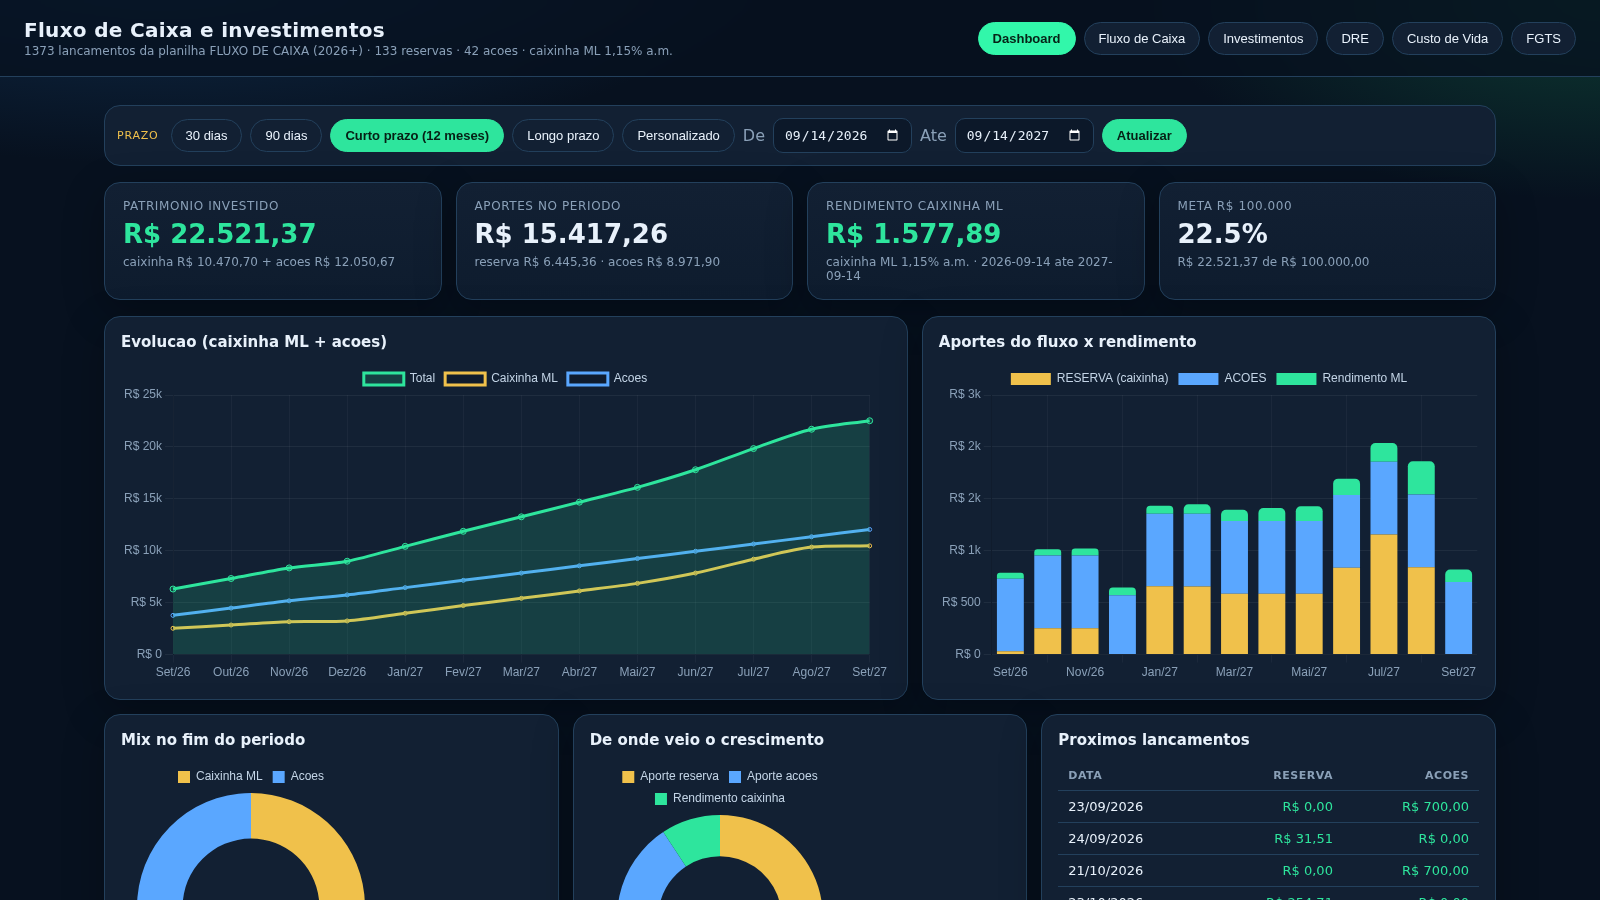
Task: Open the Investimentos tab
Action: click(1263, 39)
